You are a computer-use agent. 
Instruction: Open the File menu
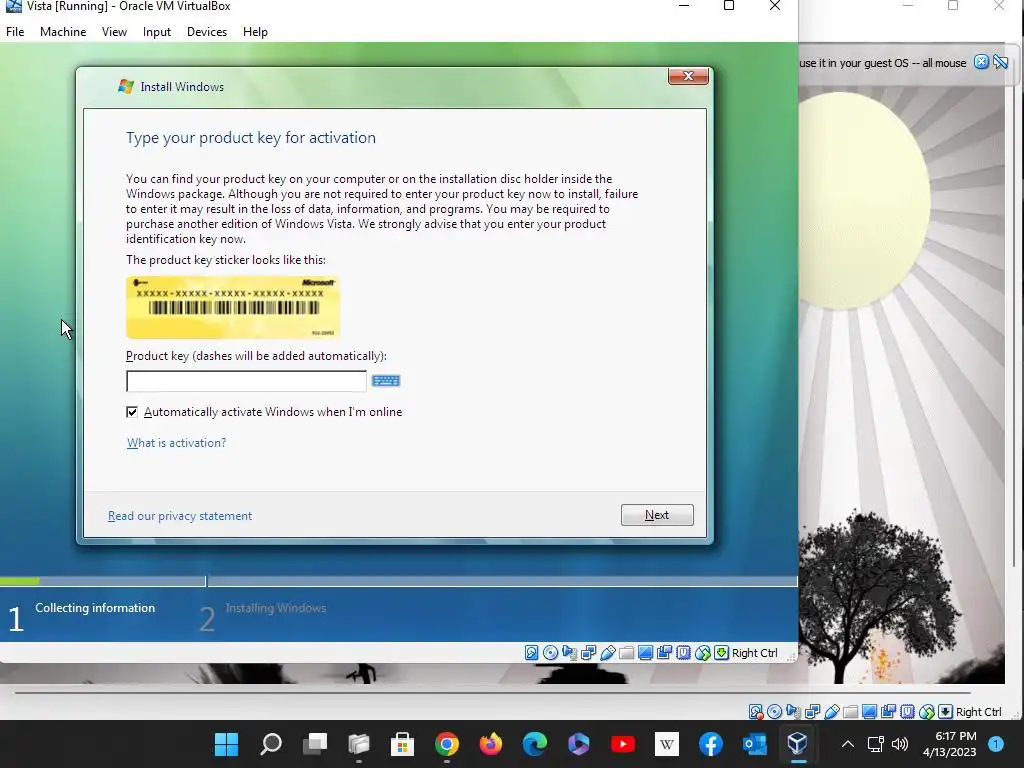click(x=15, y=32)
